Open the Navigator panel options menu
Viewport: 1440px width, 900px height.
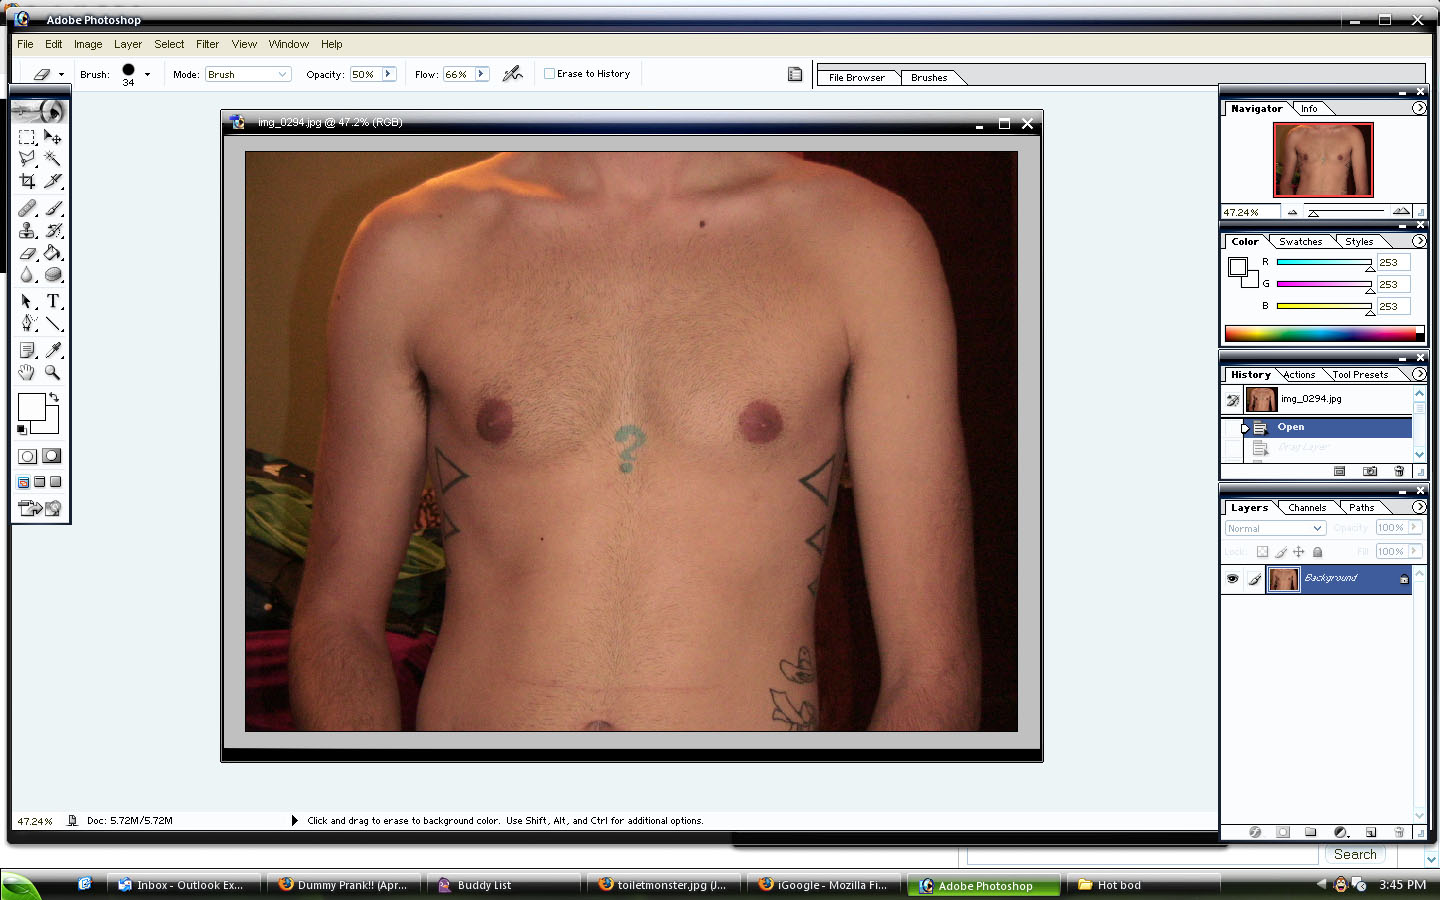tap(1419, 108)
